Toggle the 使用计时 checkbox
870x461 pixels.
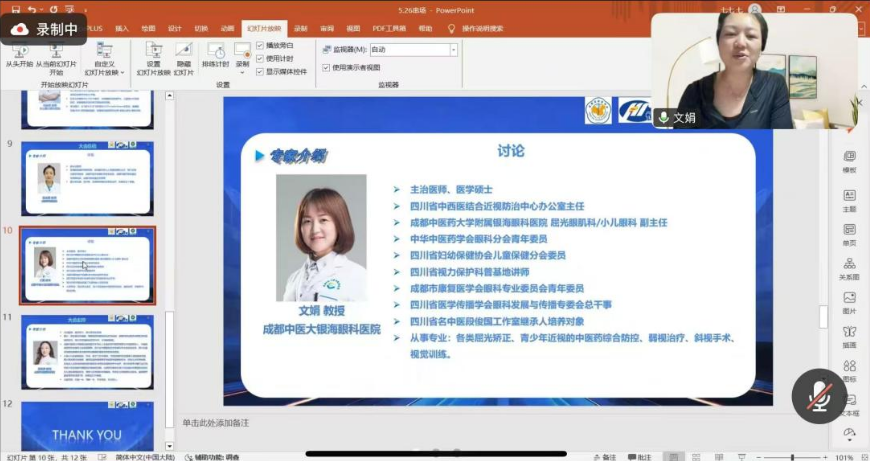tap(260, 58)
